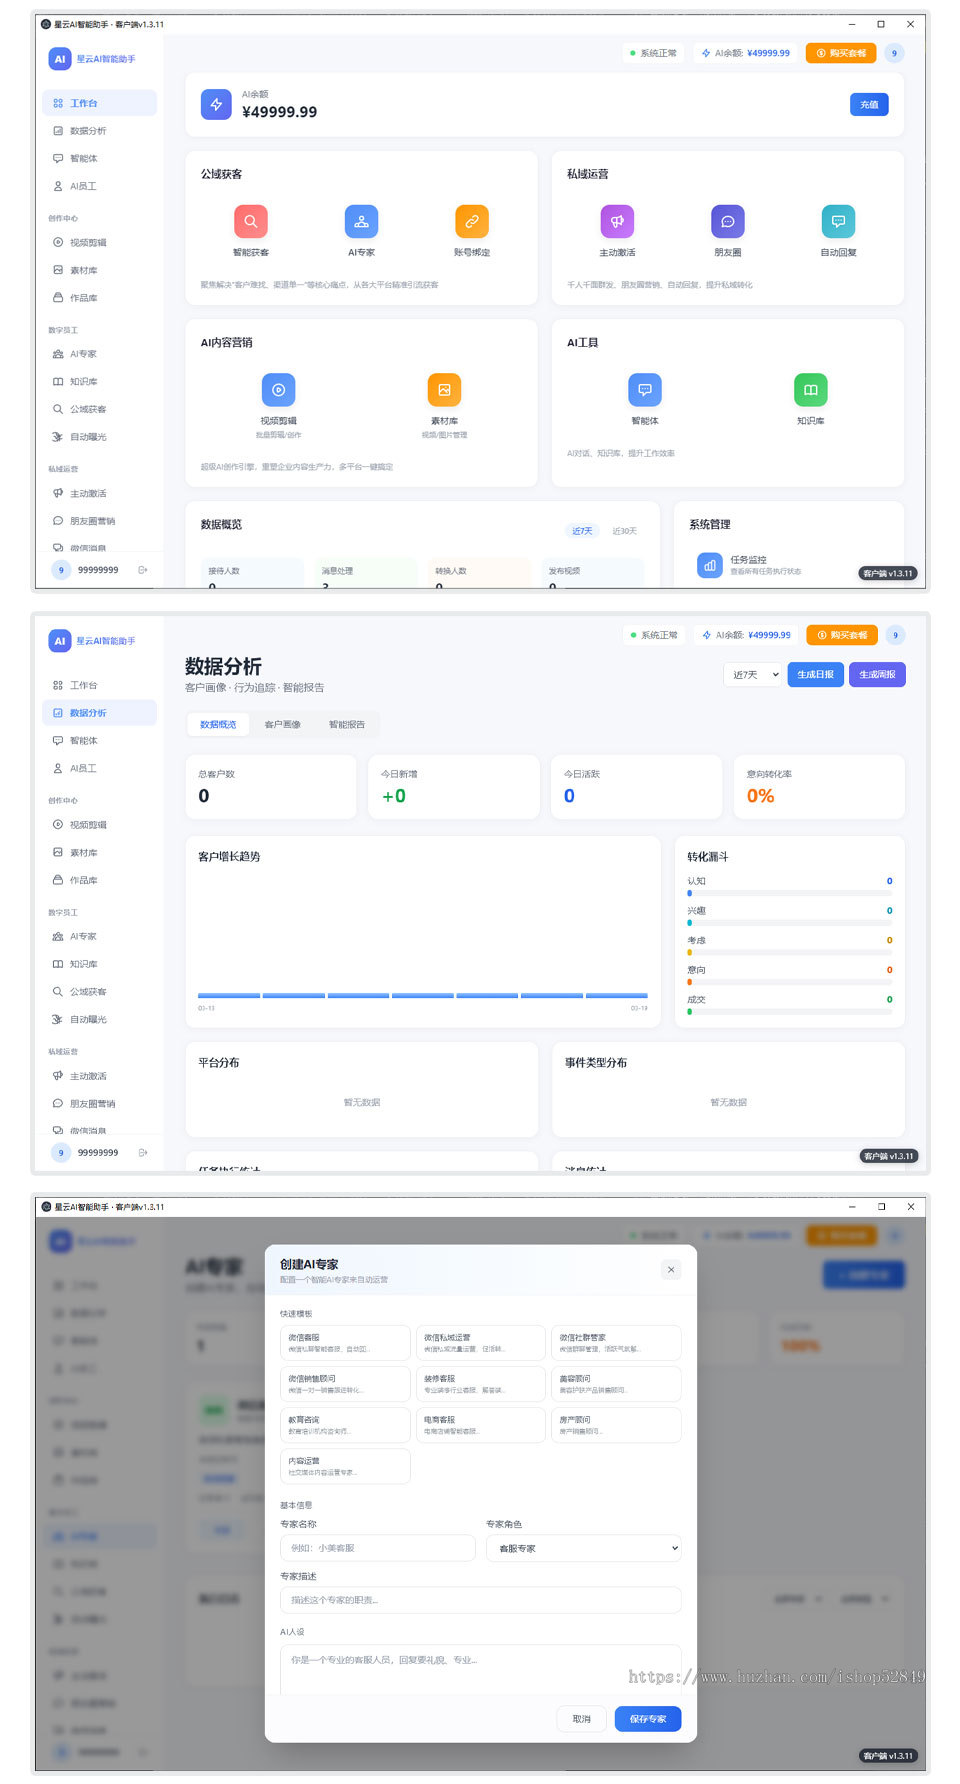Click 系统正常 status in top window
Viewport: 960px width, 1784px height.
pyautogui.click(x=654, y=53)
